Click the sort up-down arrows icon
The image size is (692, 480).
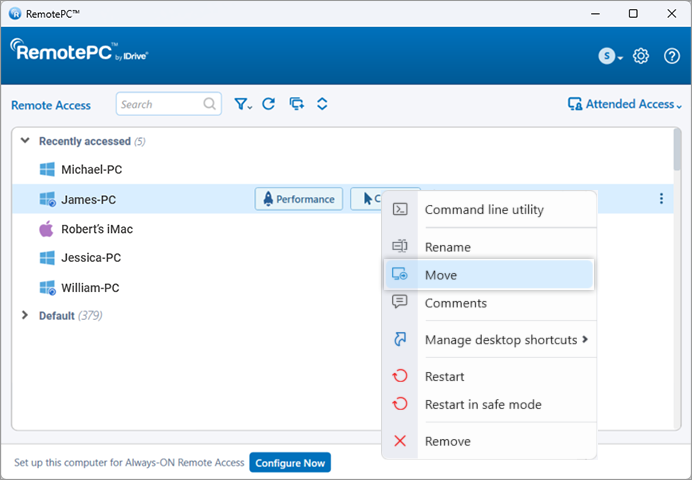(x=322, y=104)
